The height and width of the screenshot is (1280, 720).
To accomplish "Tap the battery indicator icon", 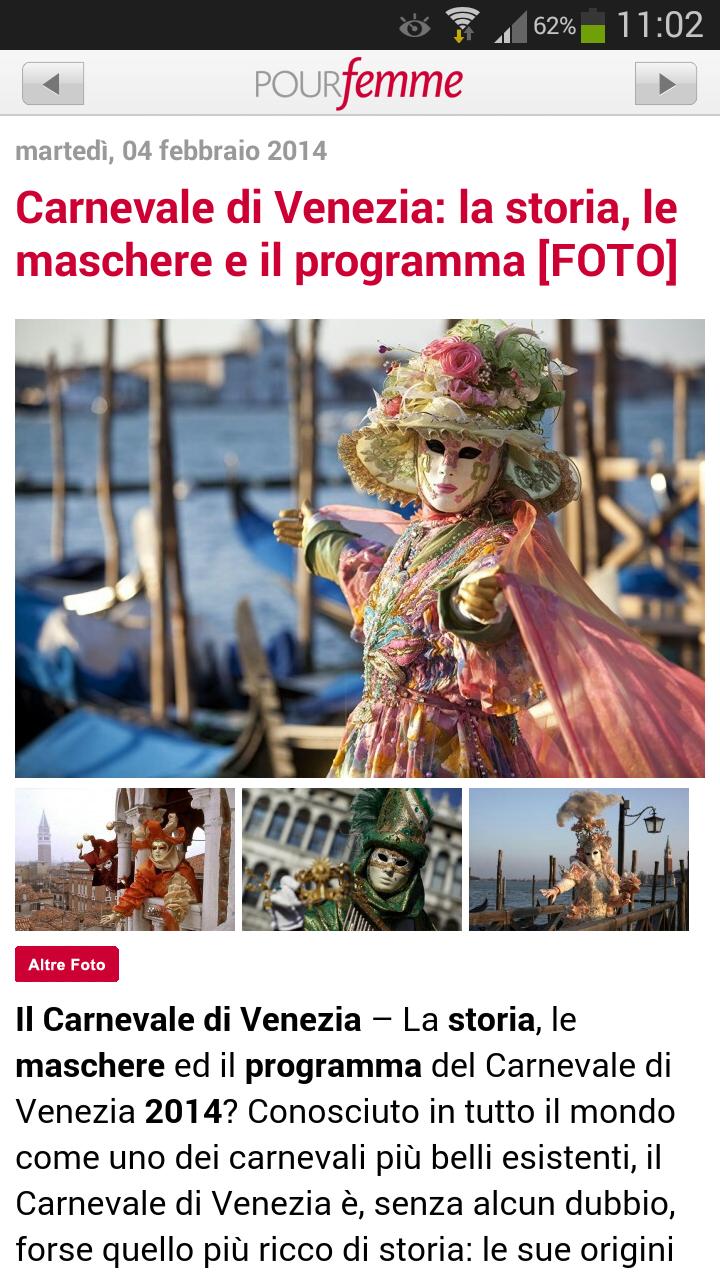I will click(x=593, y=25).
